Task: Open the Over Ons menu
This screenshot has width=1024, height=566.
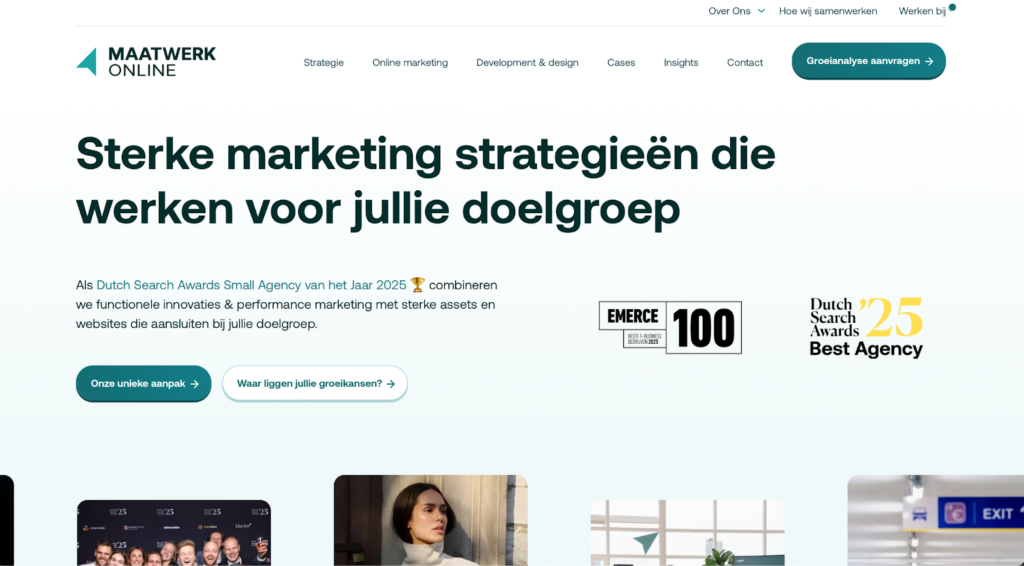Action: point(729,10)
